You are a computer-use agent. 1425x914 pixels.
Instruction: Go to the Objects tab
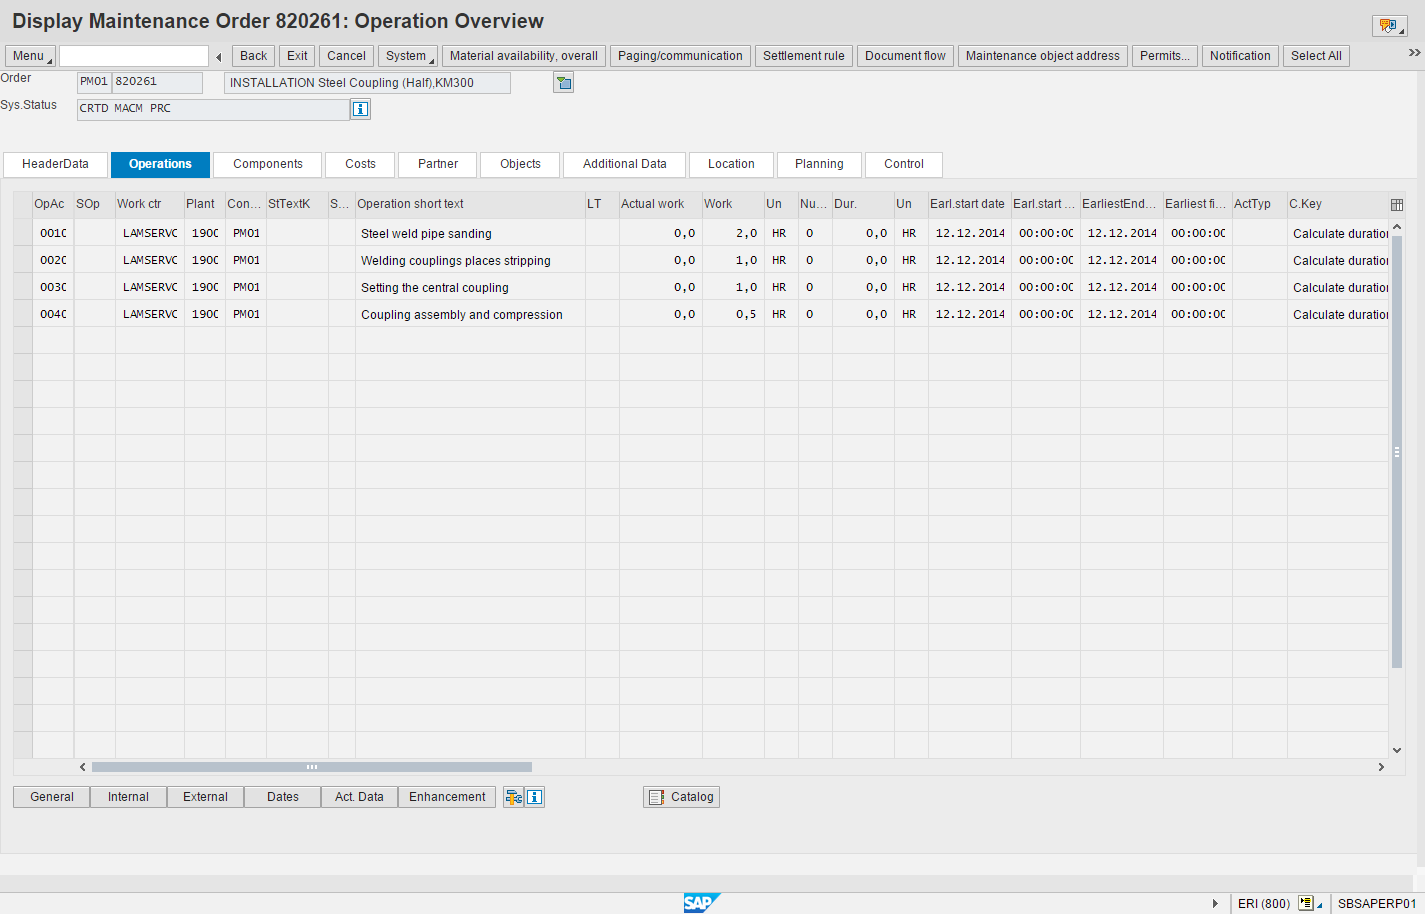(520, 164)
